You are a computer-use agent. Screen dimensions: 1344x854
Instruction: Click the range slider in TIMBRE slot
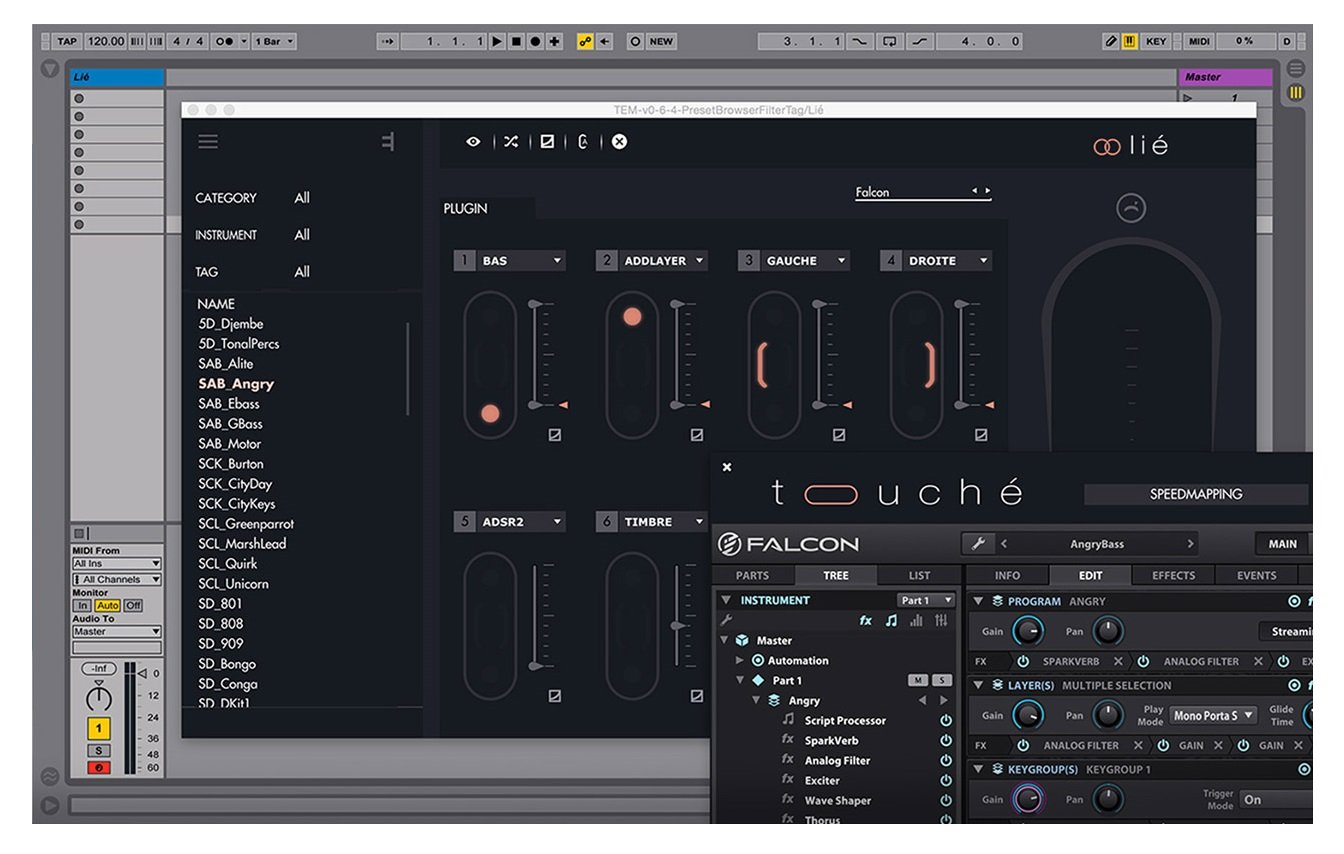click(679, 615)
